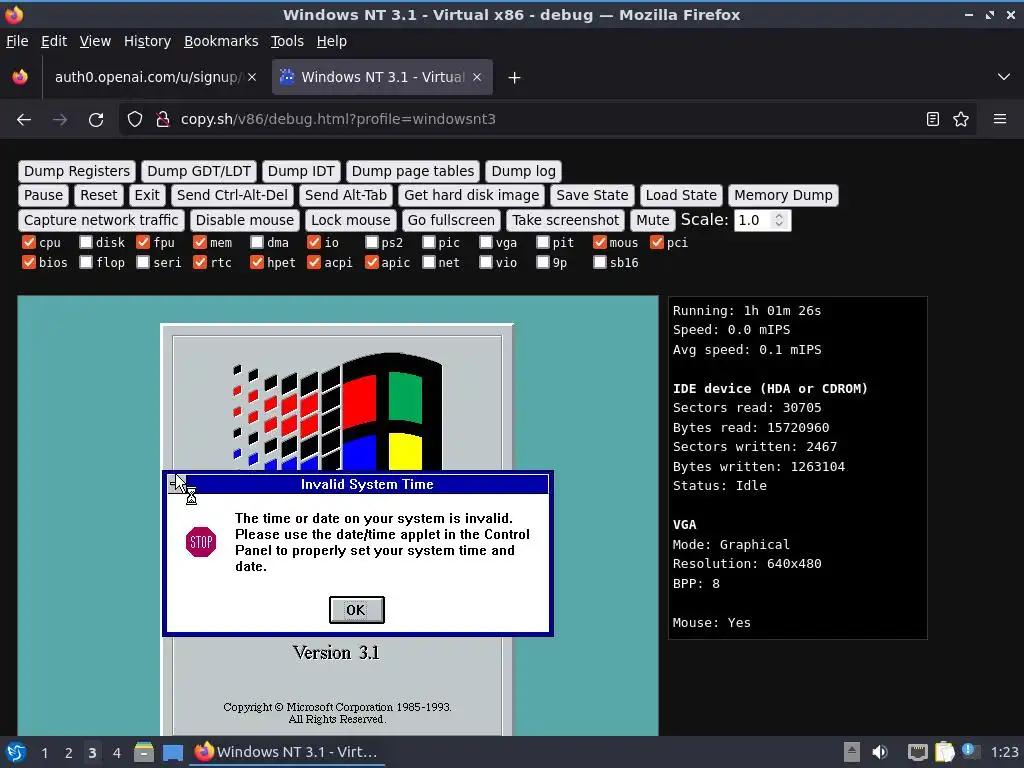Open the Bookmarks menu
The image size is (1024, 768).
pos(221,41)
